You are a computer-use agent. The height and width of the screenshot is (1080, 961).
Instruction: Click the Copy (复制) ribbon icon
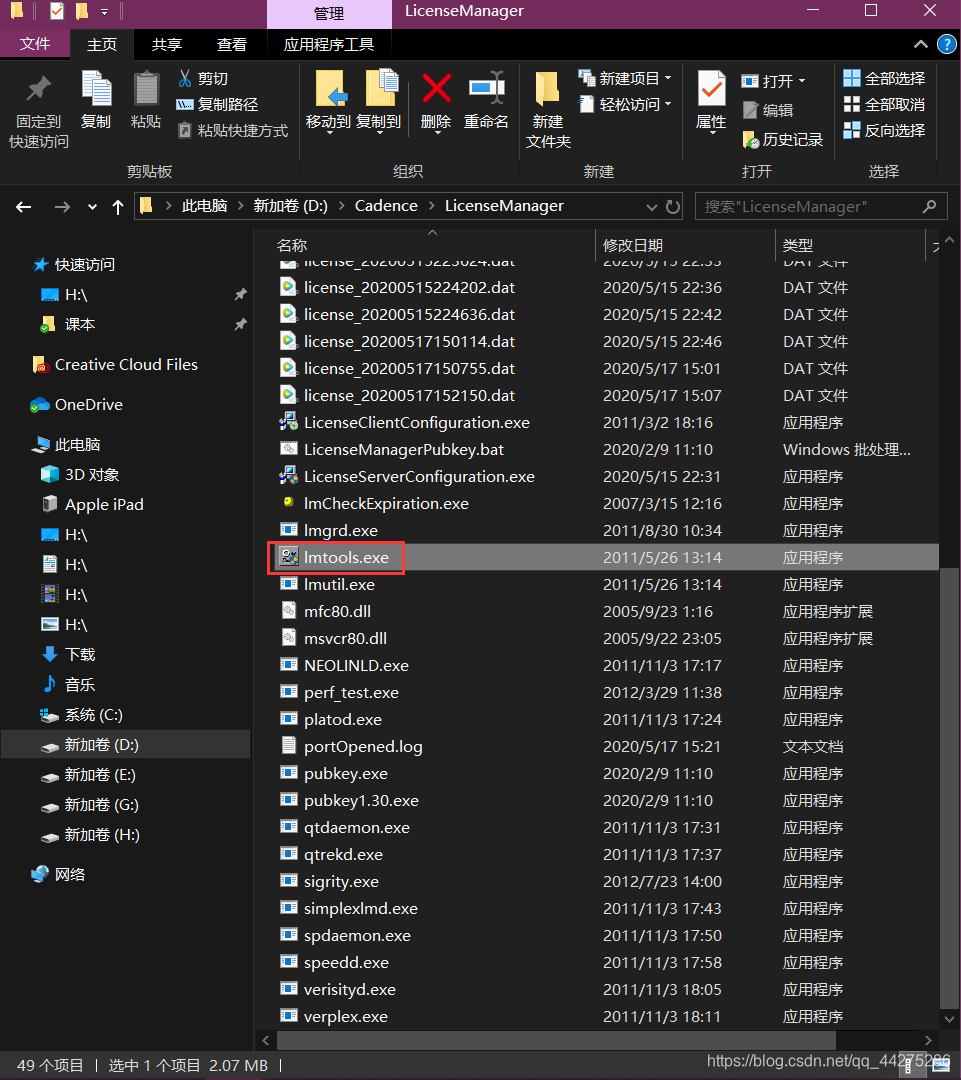(x=96, y=90)
